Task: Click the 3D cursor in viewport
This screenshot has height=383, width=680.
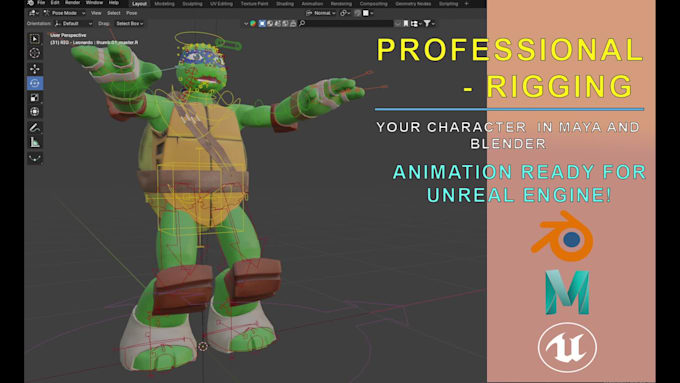Action: (203, 346)
